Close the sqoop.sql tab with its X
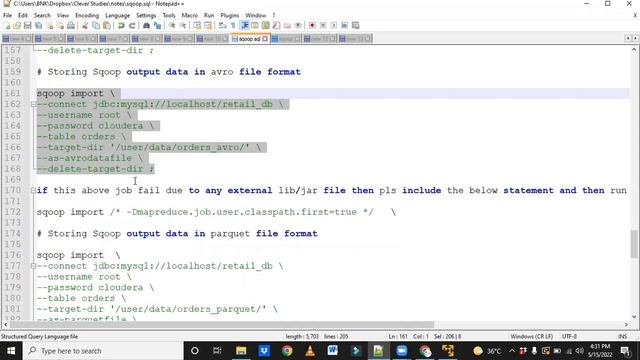Viewport: 640px width, 360px height. (265, 39)
